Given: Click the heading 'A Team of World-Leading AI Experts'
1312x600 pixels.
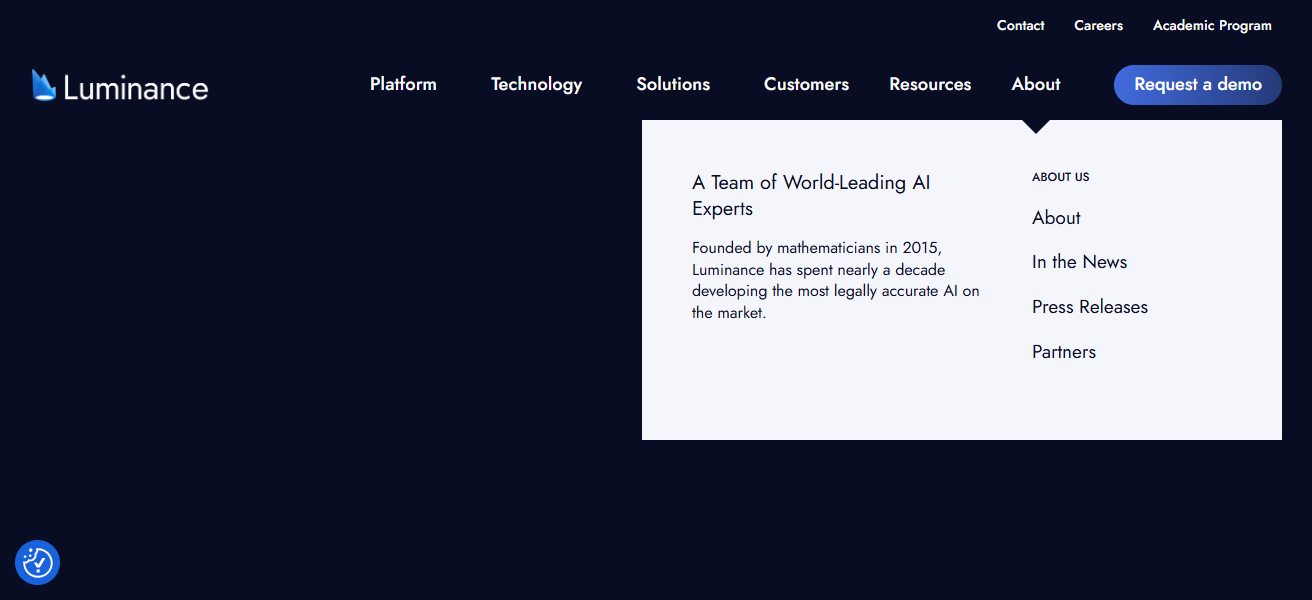Looking at the screenshot, I should tap(811, 196).
